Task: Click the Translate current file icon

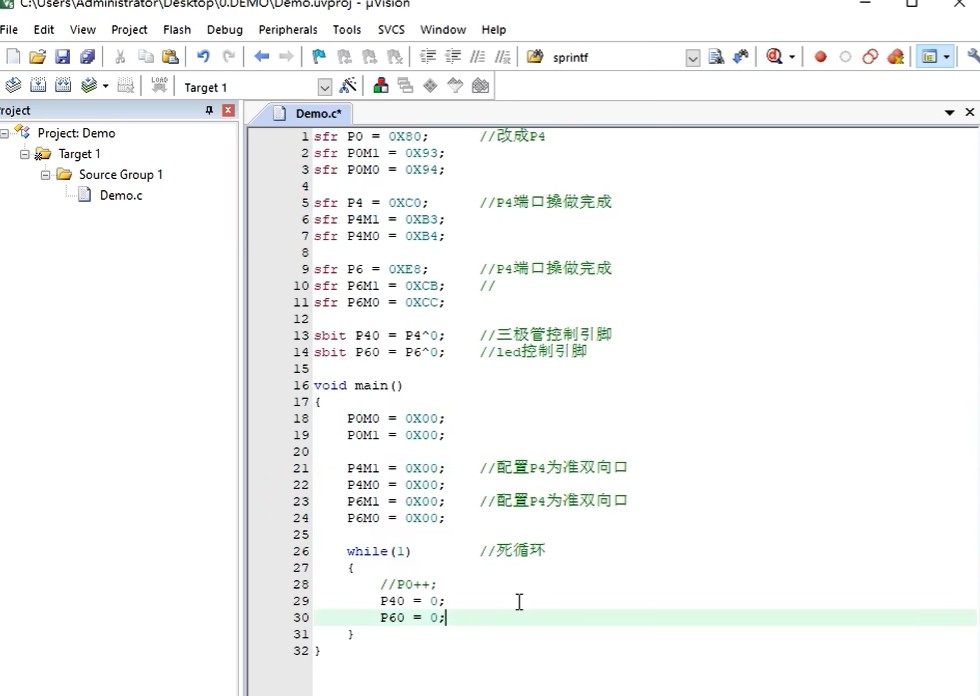Action: [13, 86]
